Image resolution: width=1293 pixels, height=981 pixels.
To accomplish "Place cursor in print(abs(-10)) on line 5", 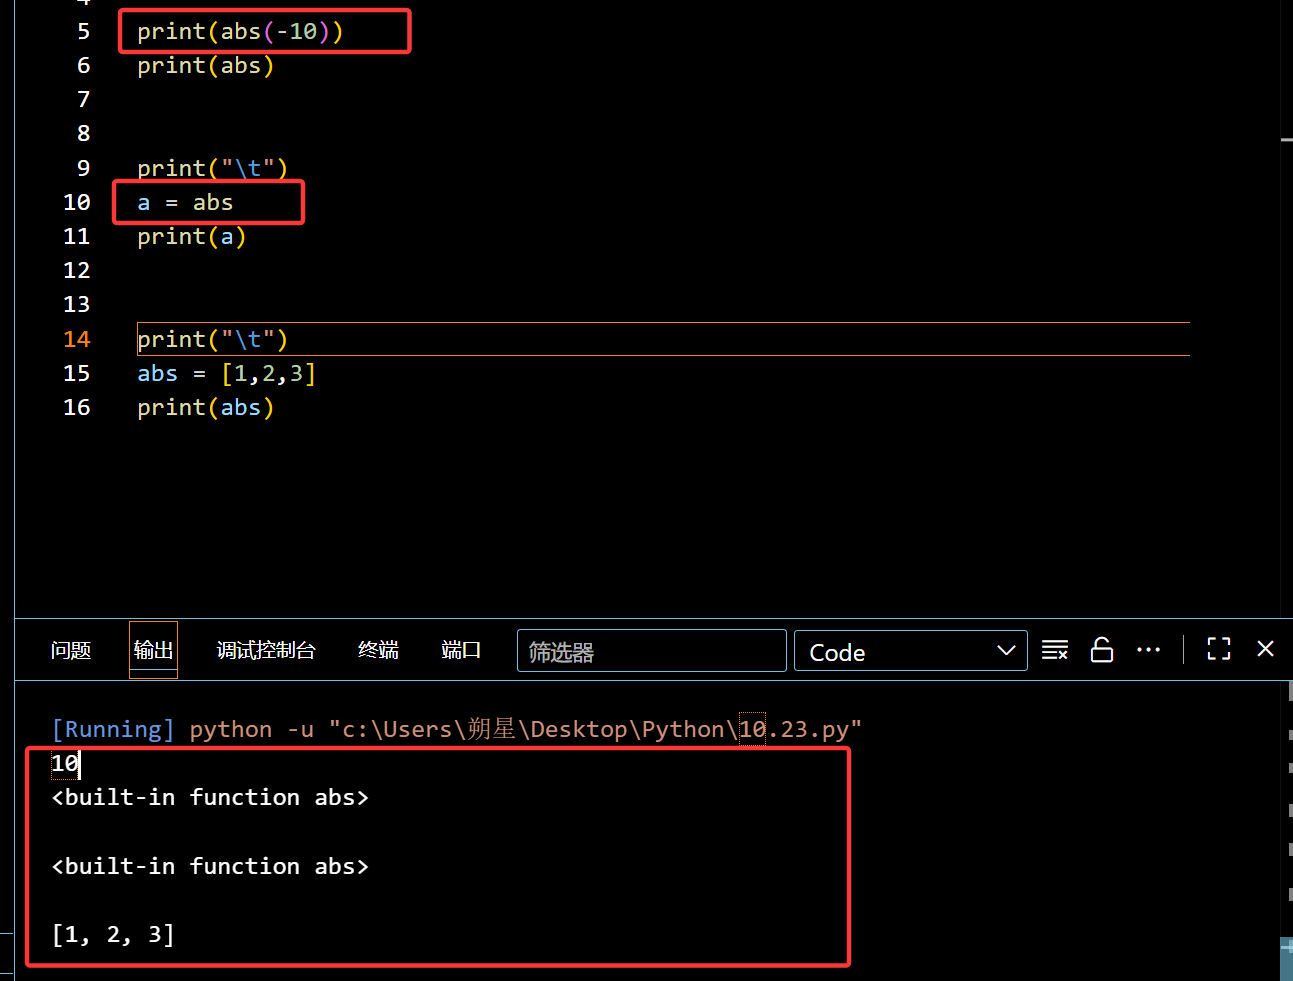I will tap(240, 32).
